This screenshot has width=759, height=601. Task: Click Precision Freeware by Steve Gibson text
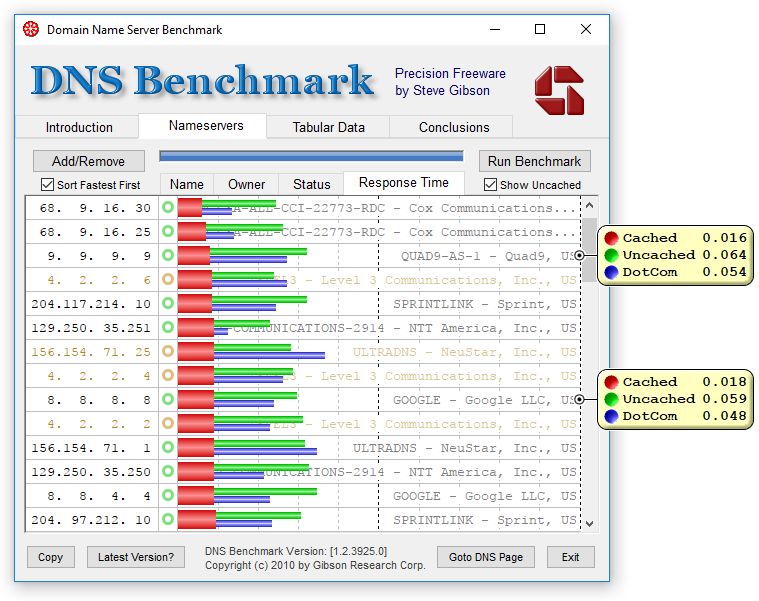tap(450, 82)
